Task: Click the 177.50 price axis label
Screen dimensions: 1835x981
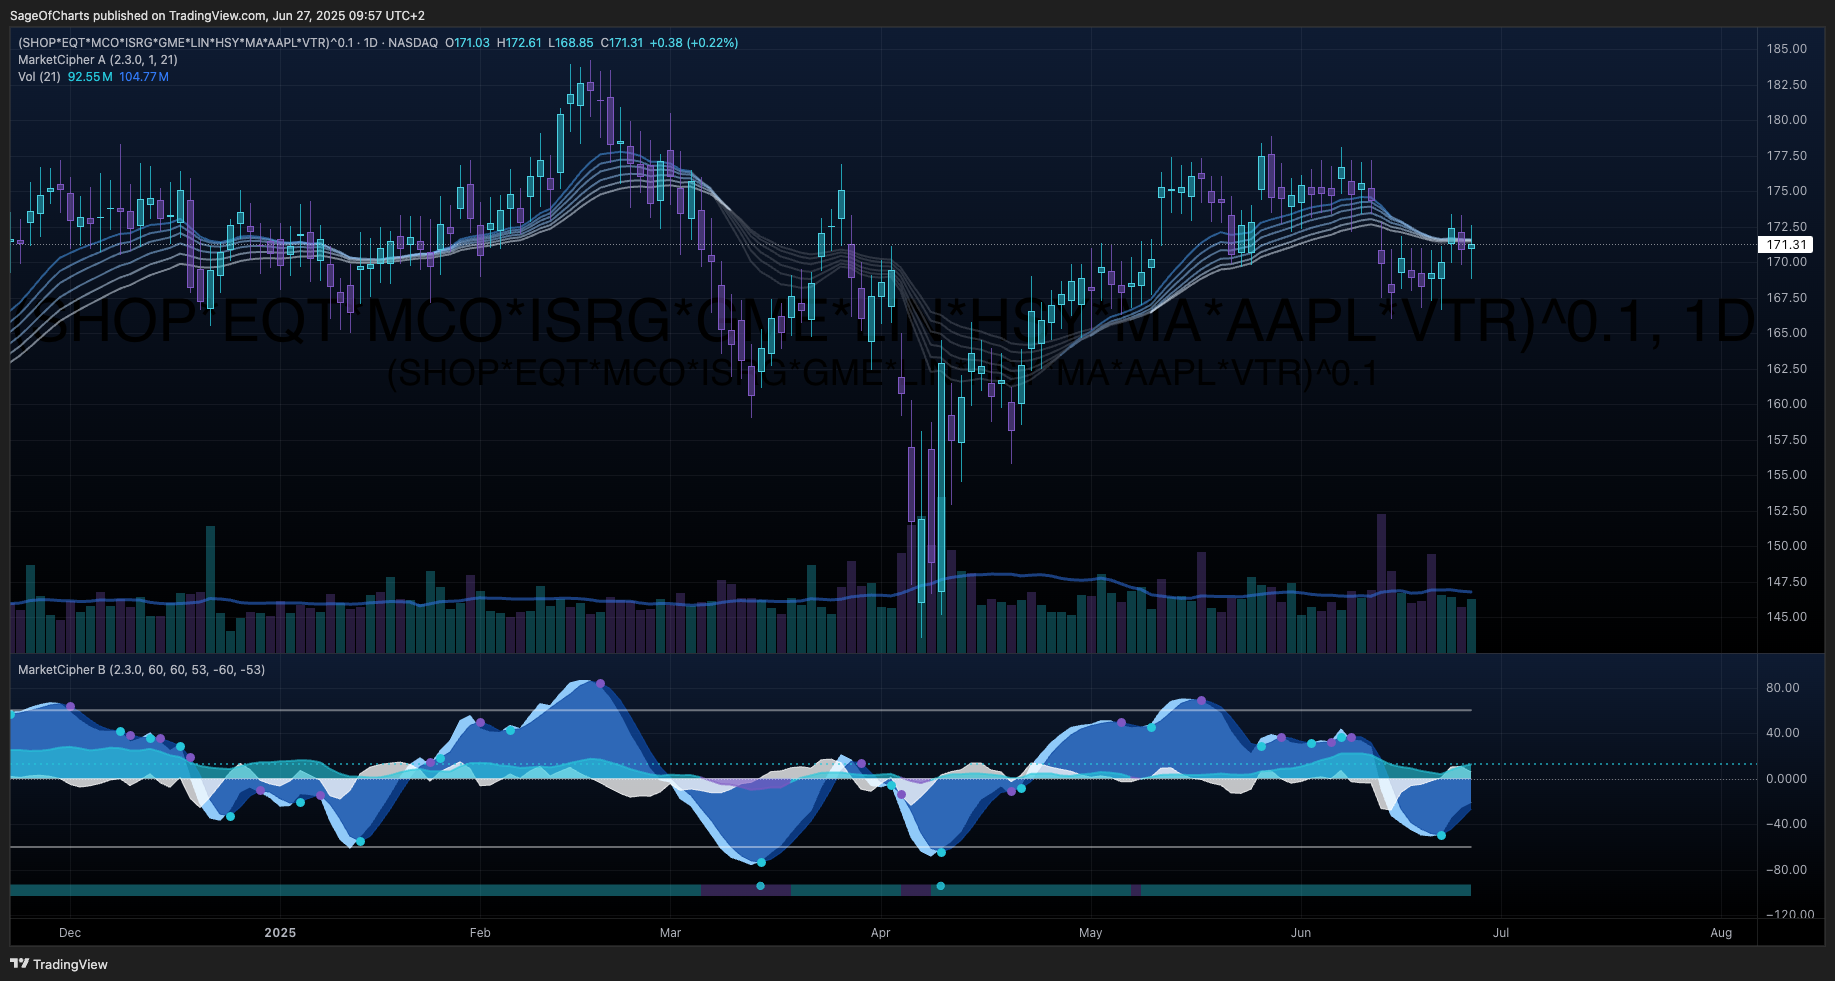Action: tap(1786, 156)
